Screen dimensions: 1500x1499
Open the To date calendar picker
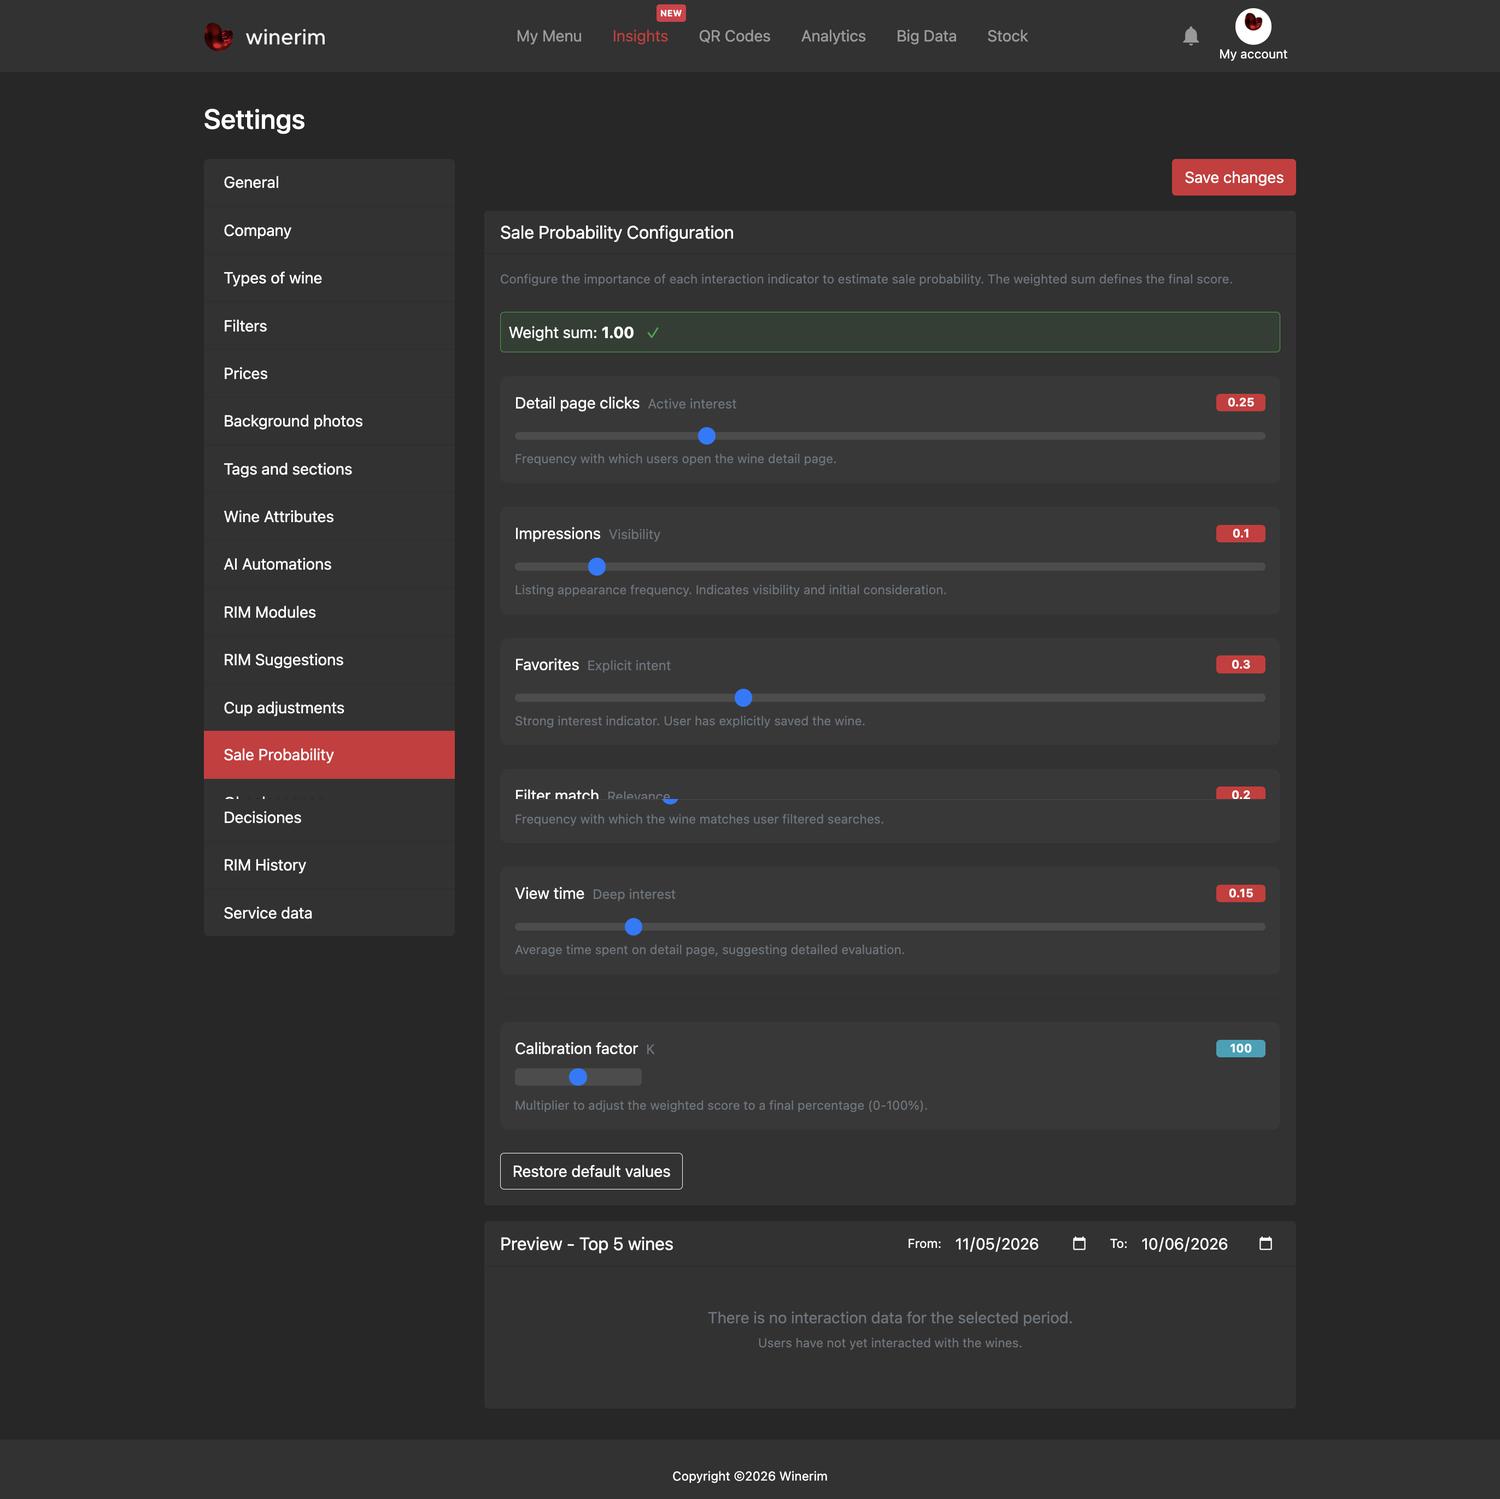click(x=1265, y=1243)
